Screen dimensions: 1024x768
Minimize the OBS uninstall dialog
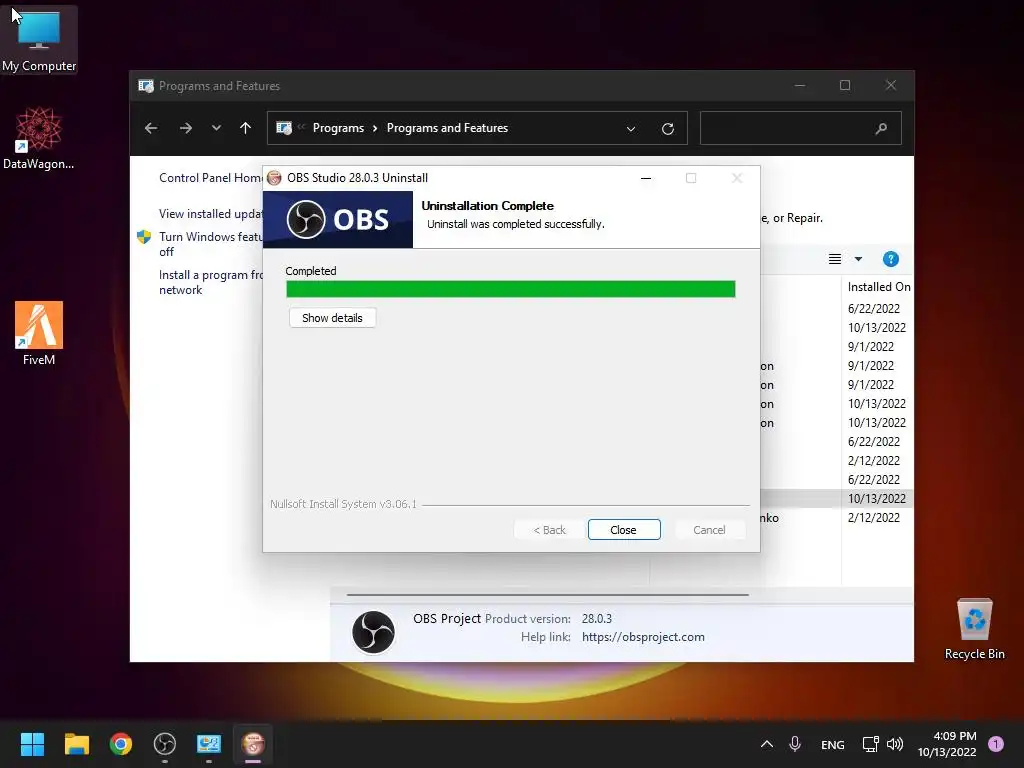pyautogui.click(x=646, y=178)
